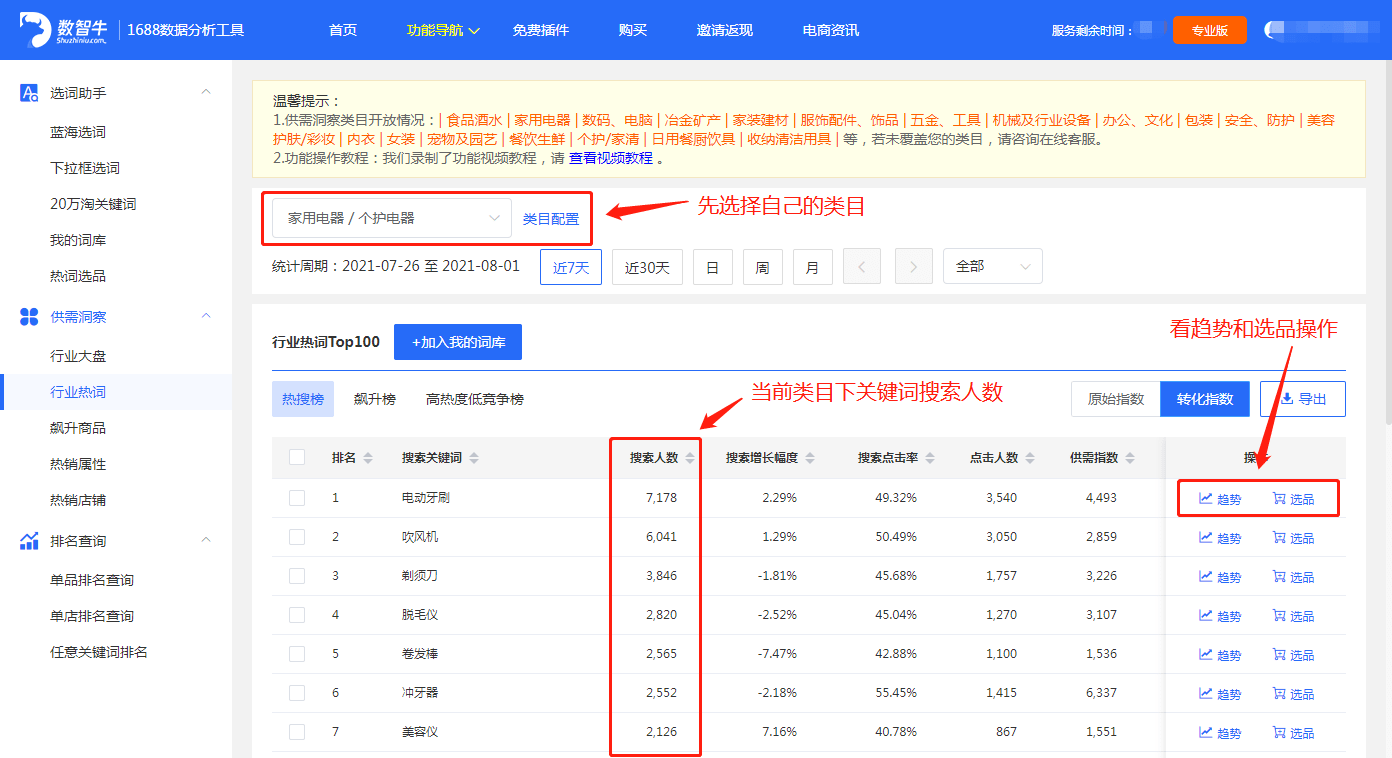
Task: Sort by 搜索点击率 column arrows
Action: point(930,458)
